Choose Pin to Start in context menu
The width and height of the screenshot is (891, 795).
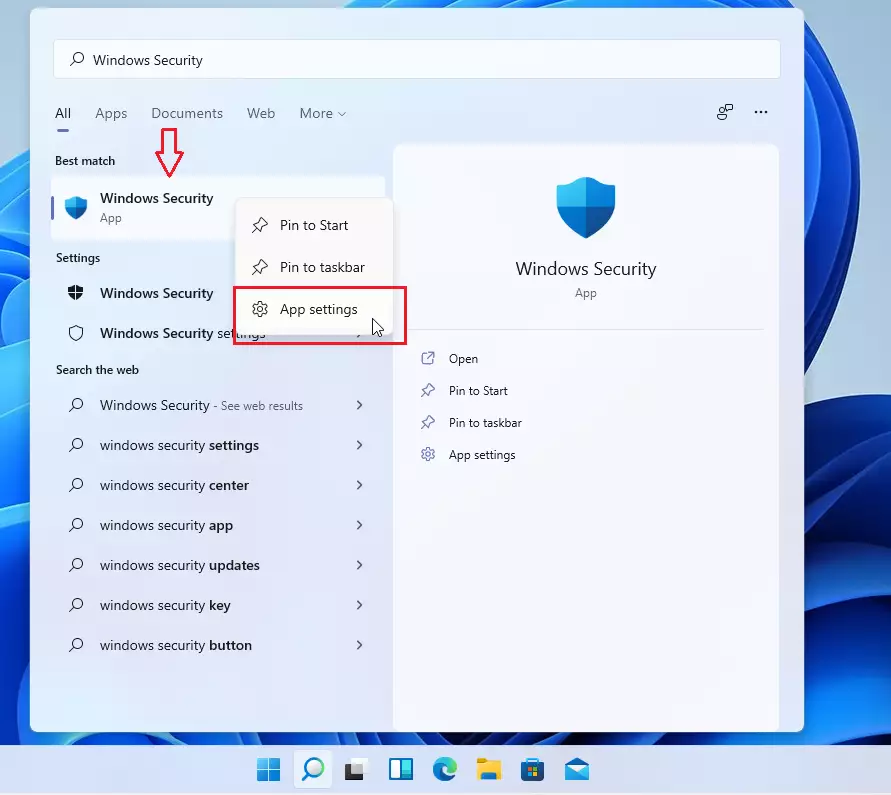pos(314,225)
